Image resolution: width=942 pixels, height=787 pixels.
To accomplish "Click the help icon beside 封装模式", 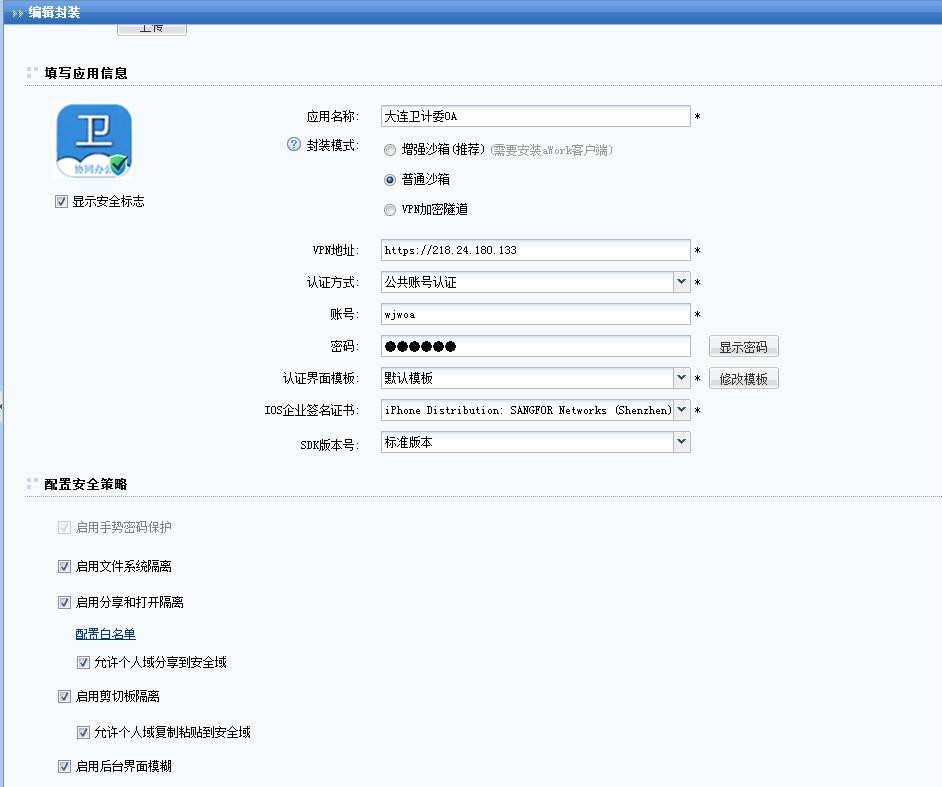I will 293,144.
